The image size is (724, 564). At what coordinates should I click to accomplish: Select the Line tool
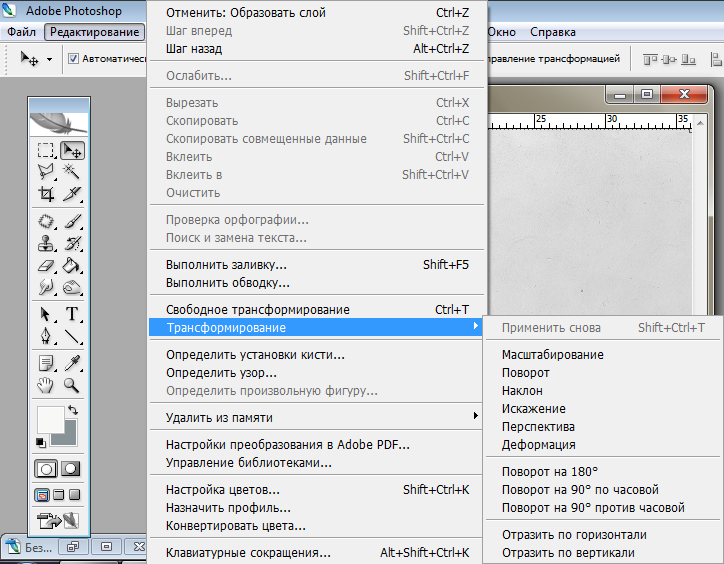[72, 336]
